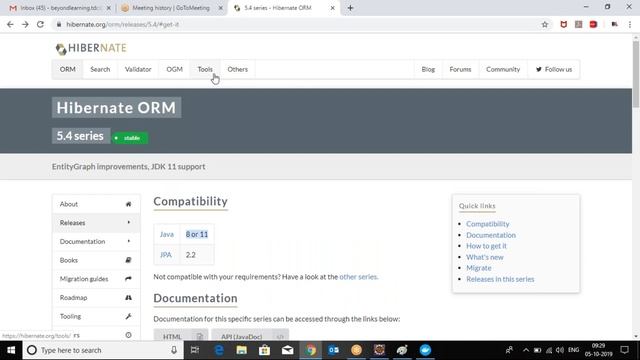
Task: Bookmark this page with the star icon
Action: point(544,24)
